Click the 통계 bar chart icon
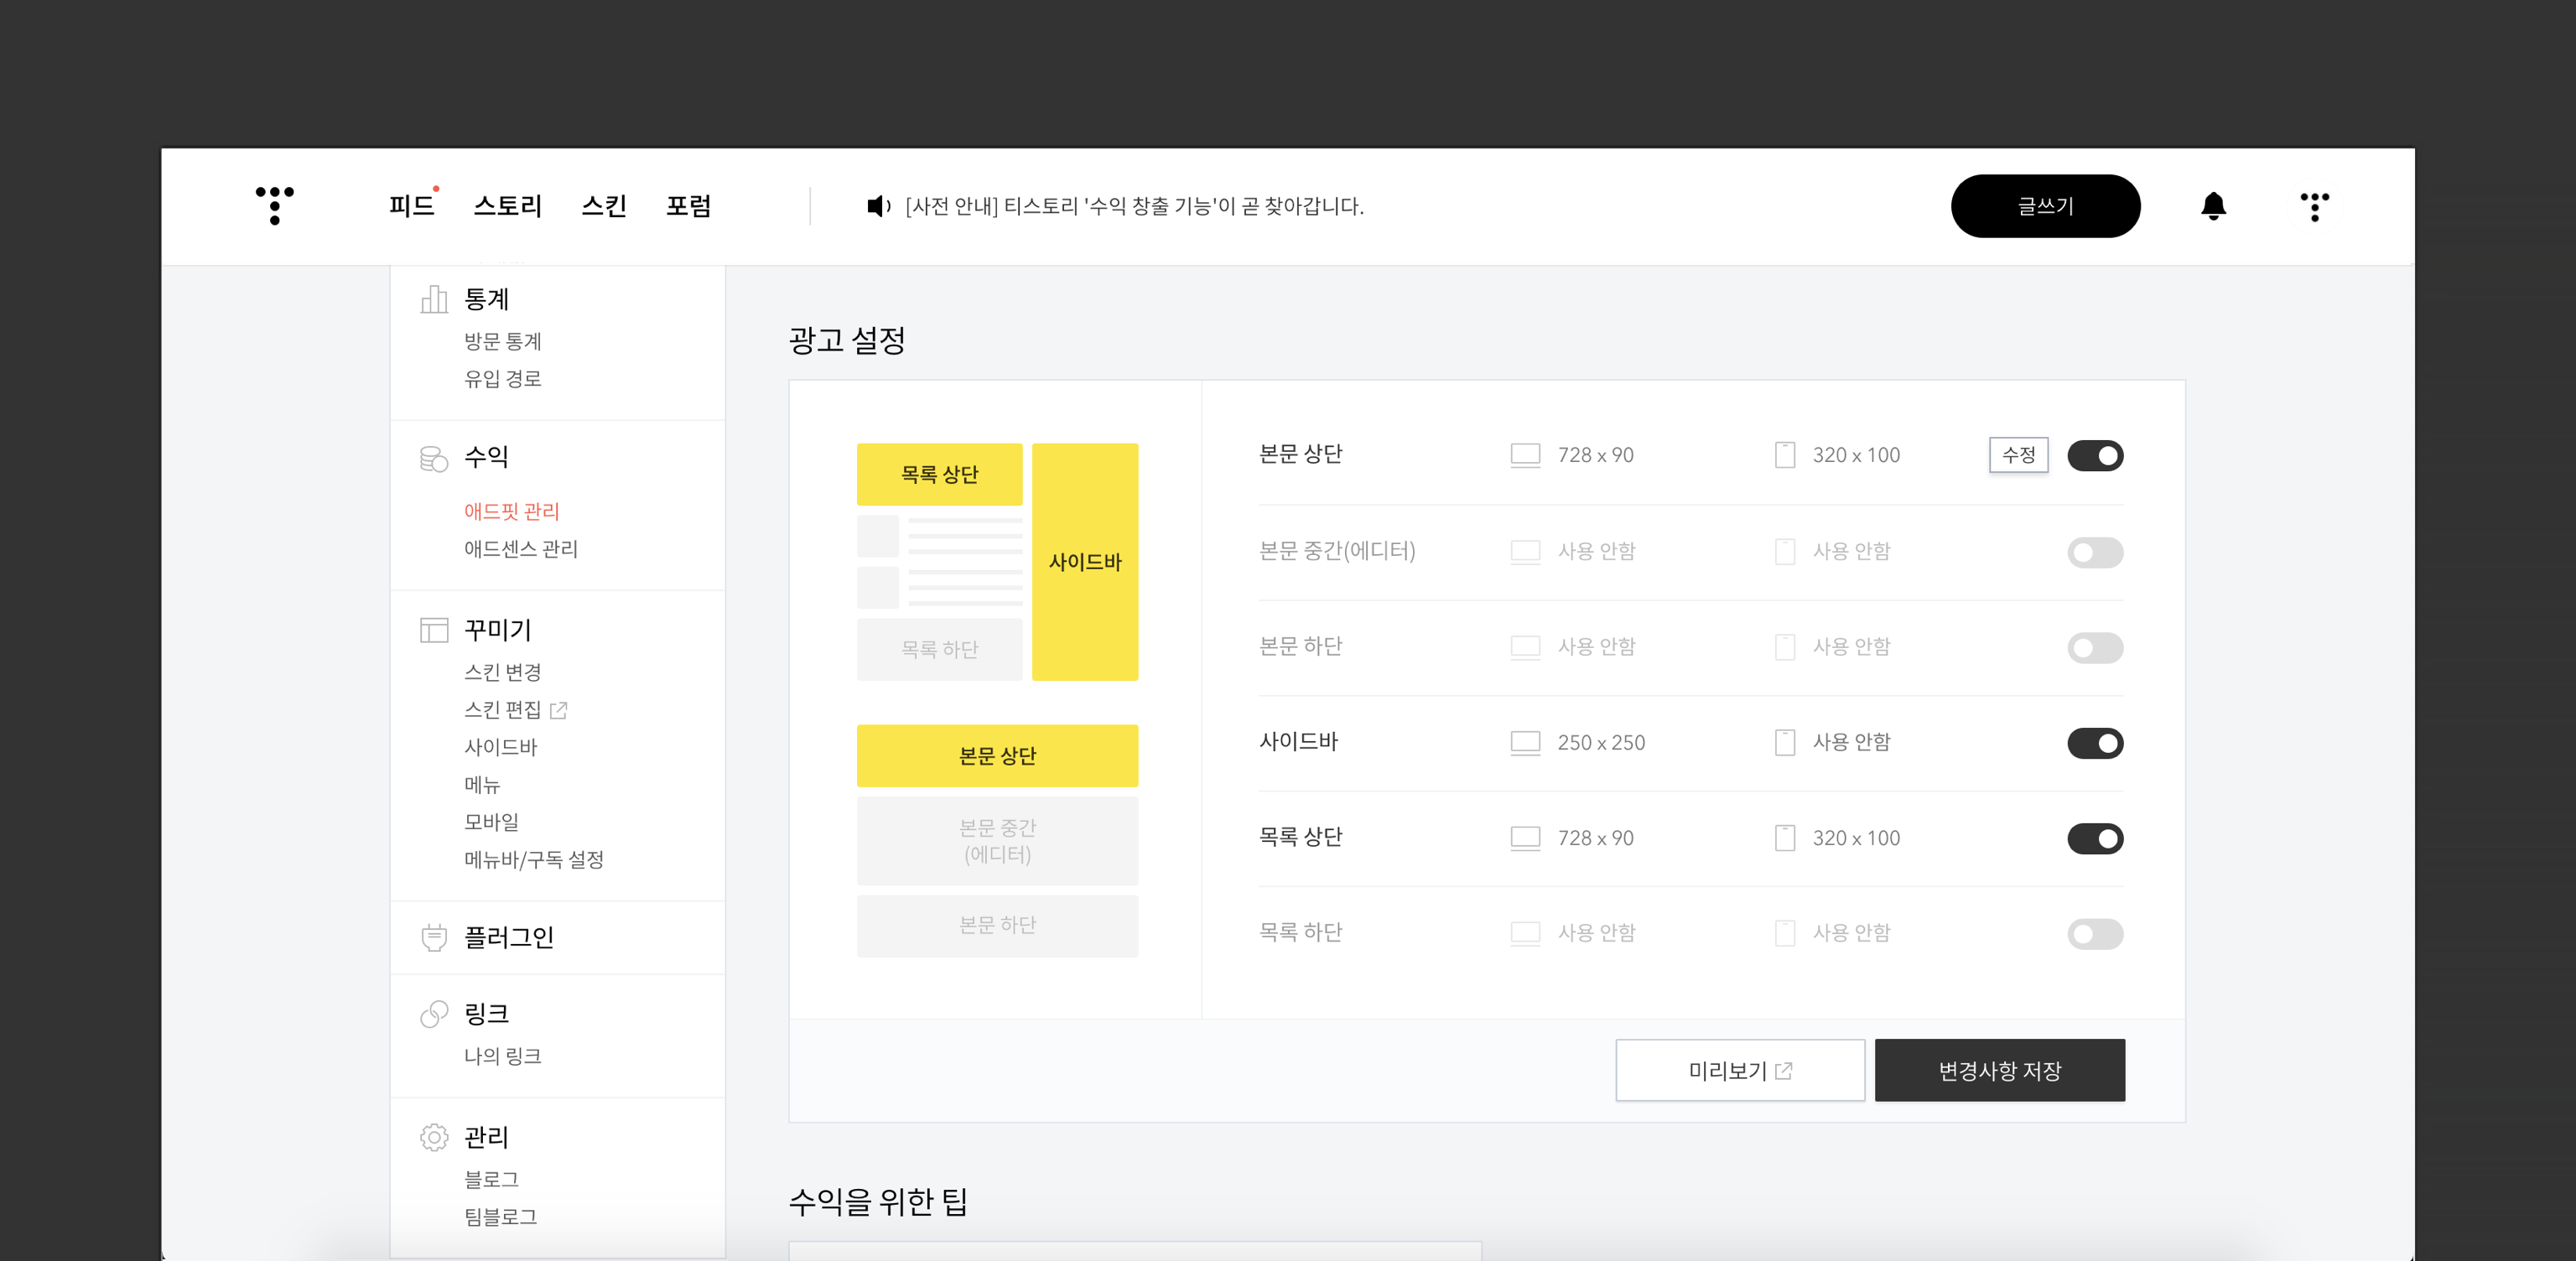Screen dimensions: 2576x1261 434,299
